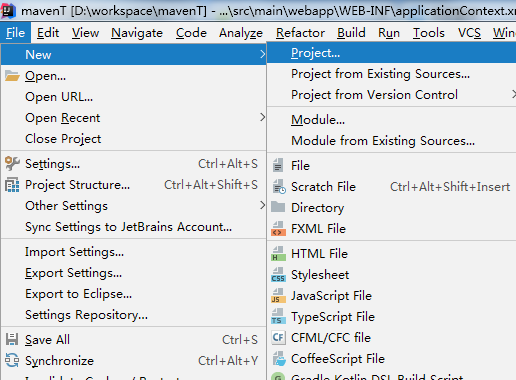Screen dimensions: 516x380
Task: Choose Synchronize menu entry
Action: click(x=134, y=361)
